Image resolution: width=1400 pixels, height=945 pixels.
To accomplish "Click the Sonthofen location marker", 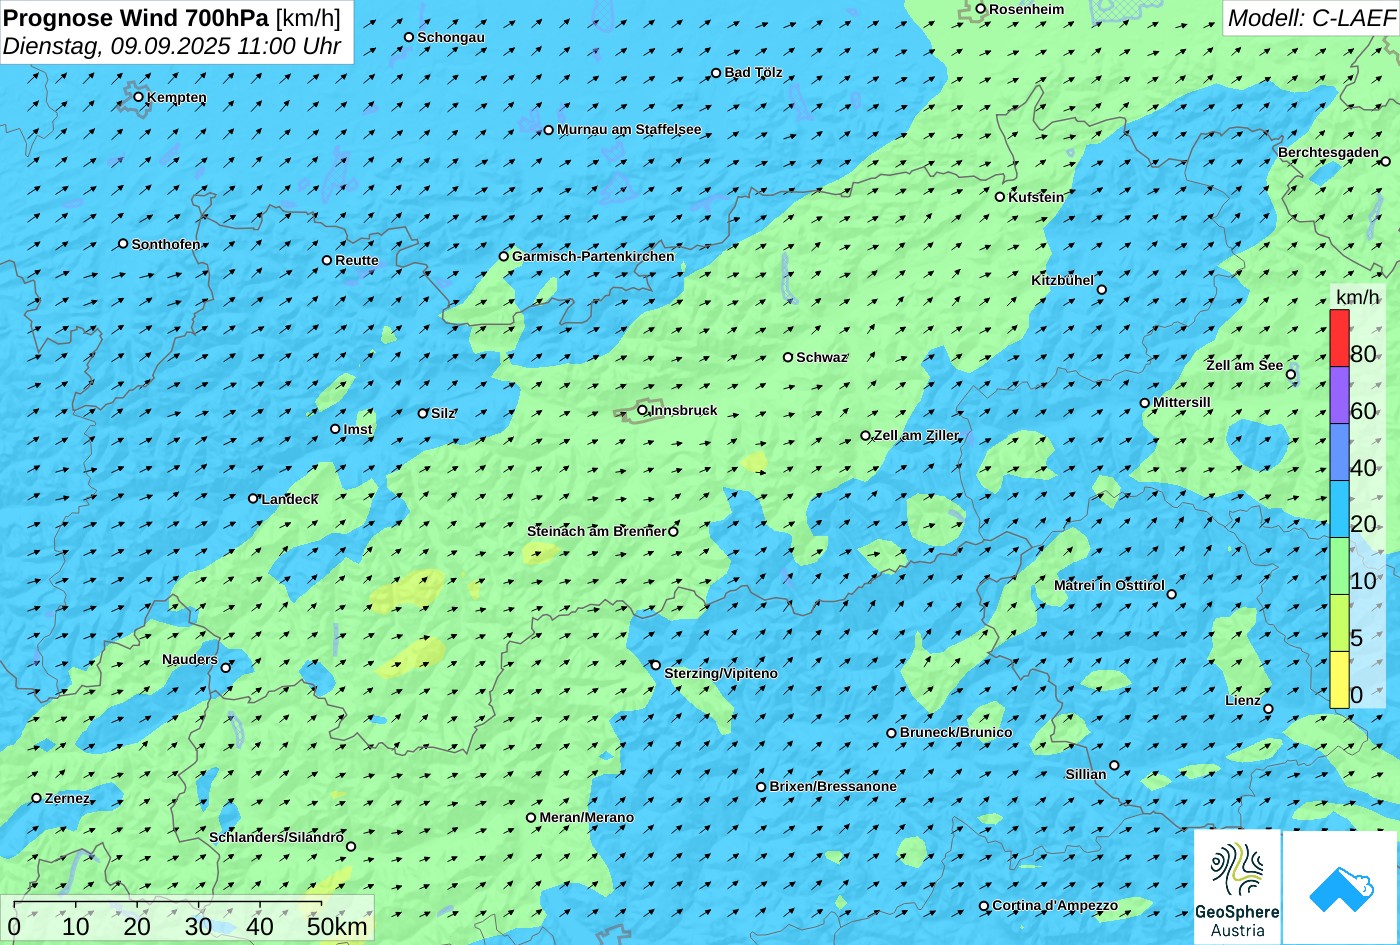I will pos(124,244).
